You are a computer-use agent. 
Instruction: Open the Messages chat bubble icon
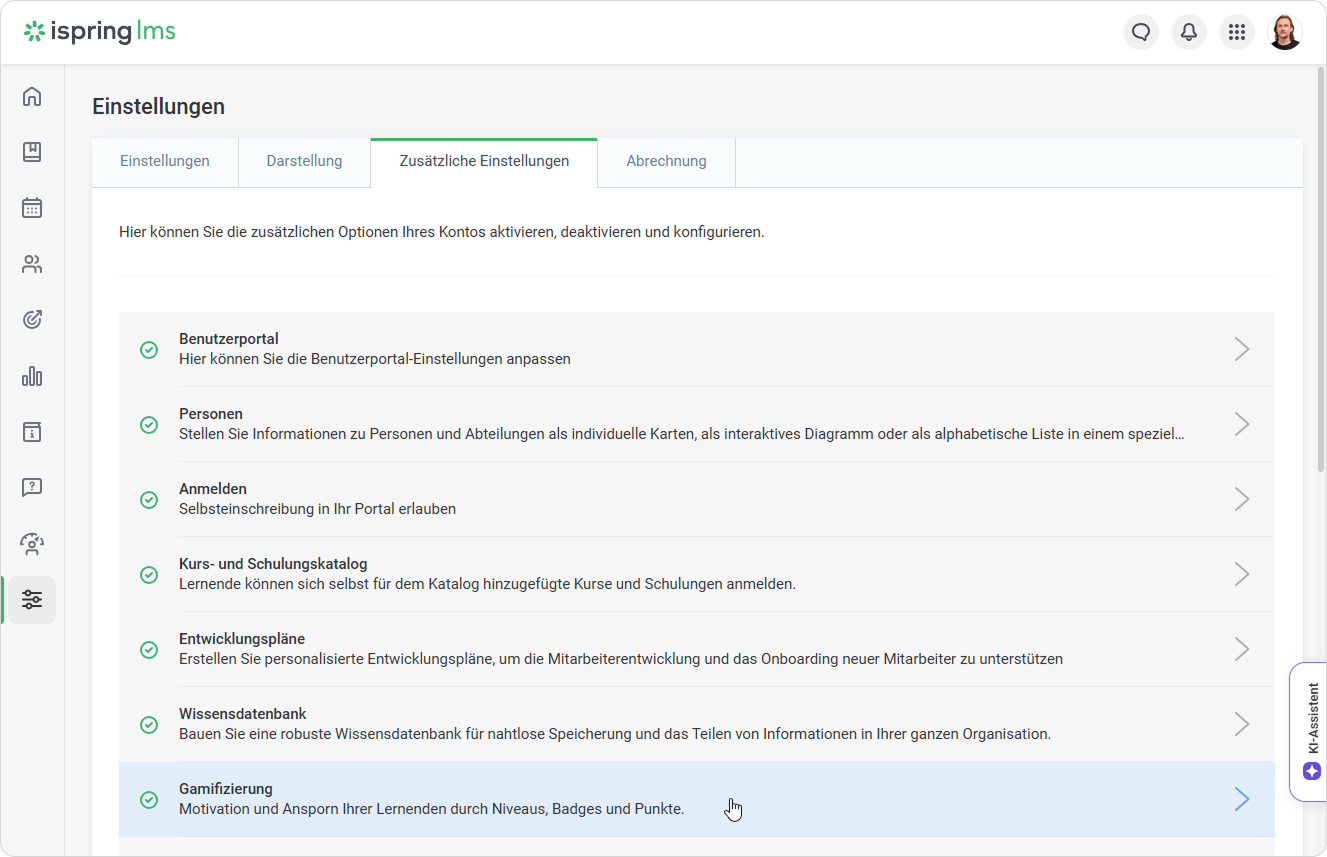pos(1140,31)
